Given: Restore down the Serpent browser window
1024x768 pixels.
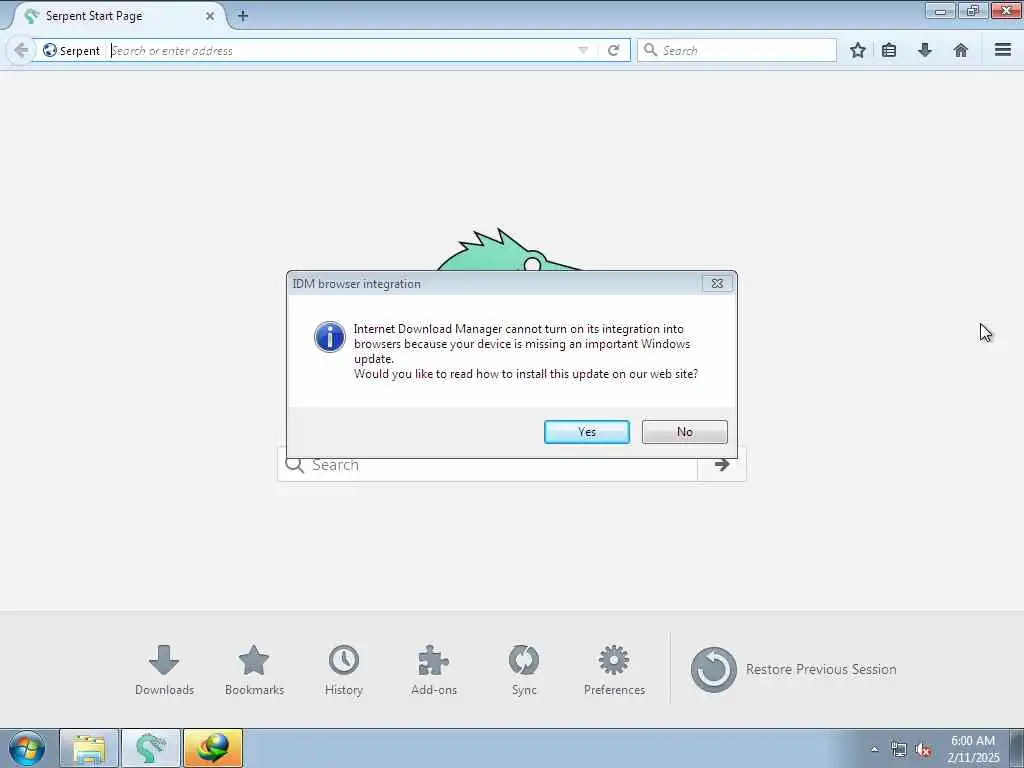Looking at the screenshot, I should tap(973, 10).
